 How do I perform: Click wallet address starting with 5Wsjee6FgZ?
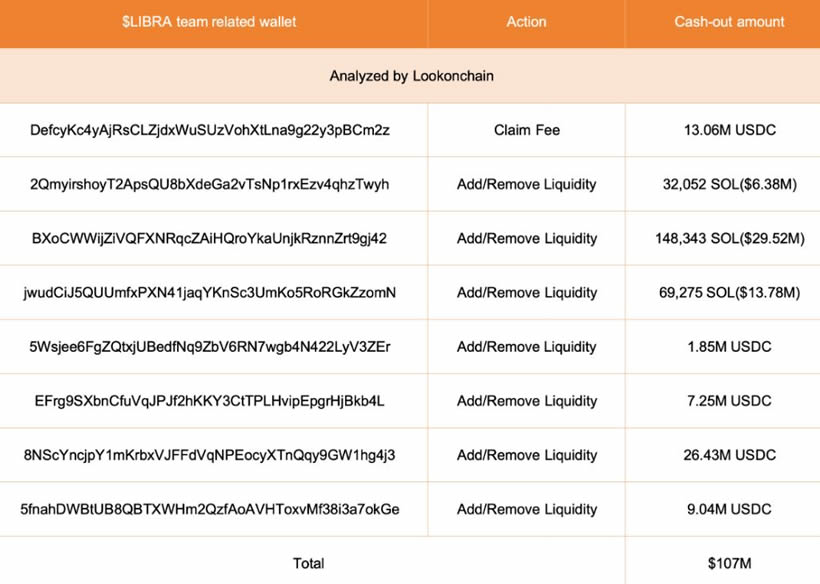click(x=210, y=347)
